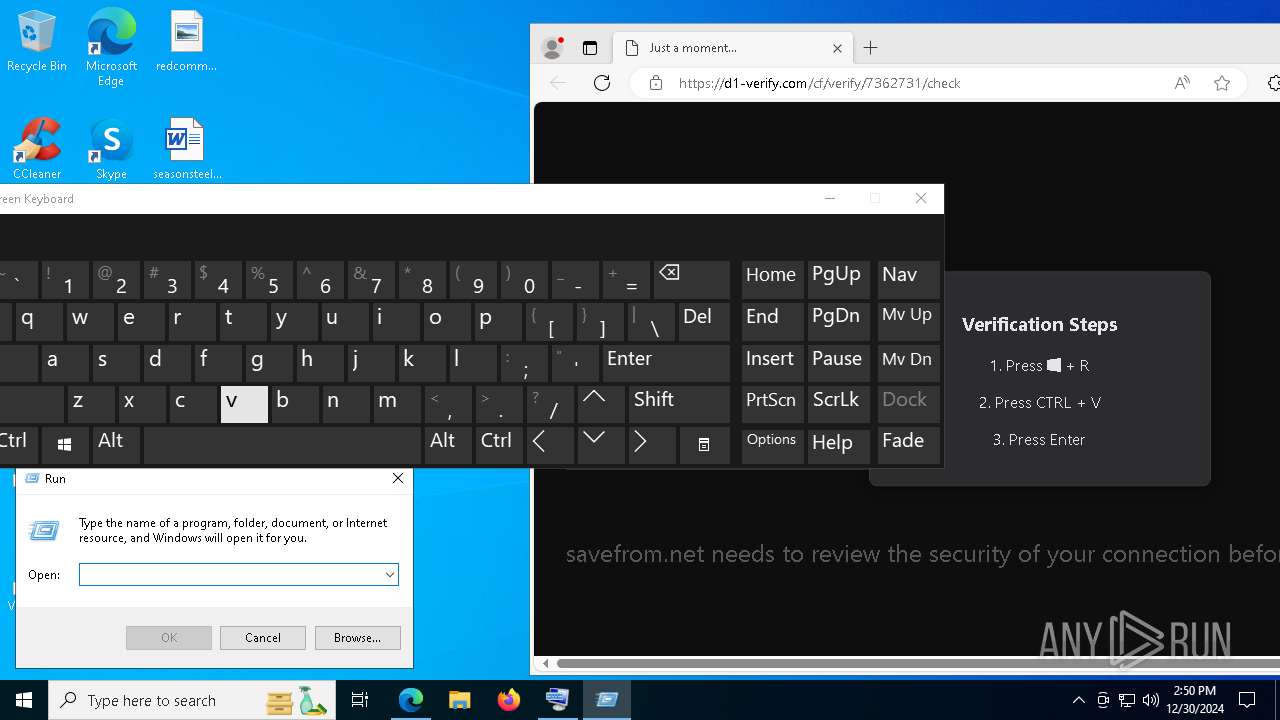Click the Help key on the On-Screen Keyboard

[838, 444]
